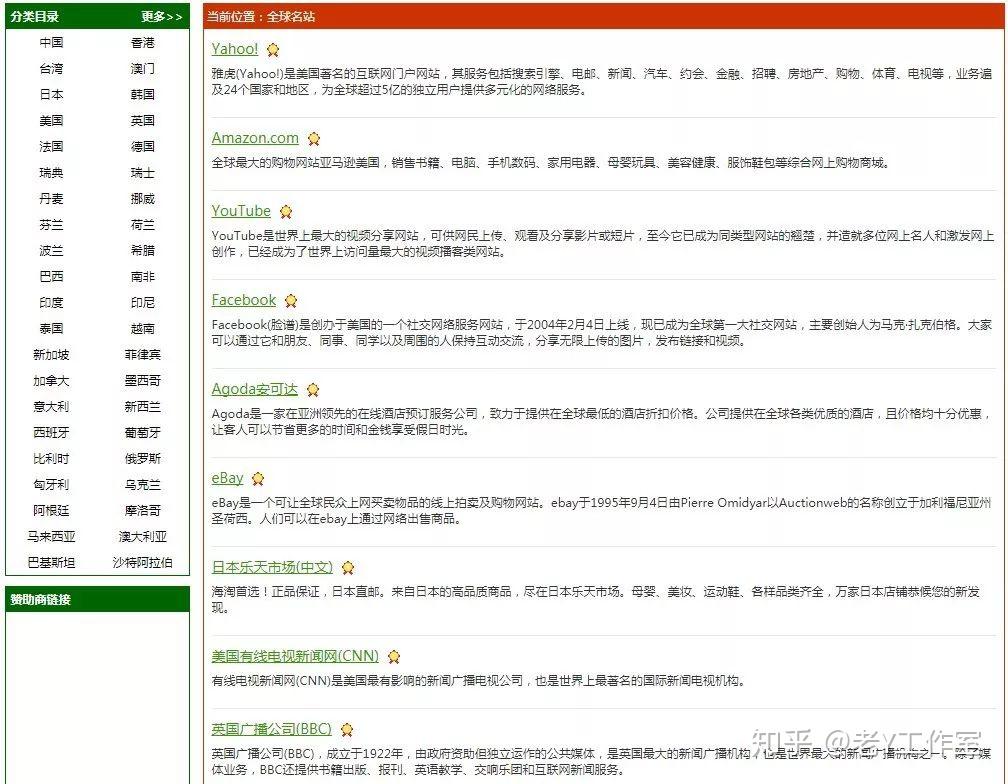The image size is (1008, 784).
Task: Expand the category list via 更多>>
Action: 162,16
